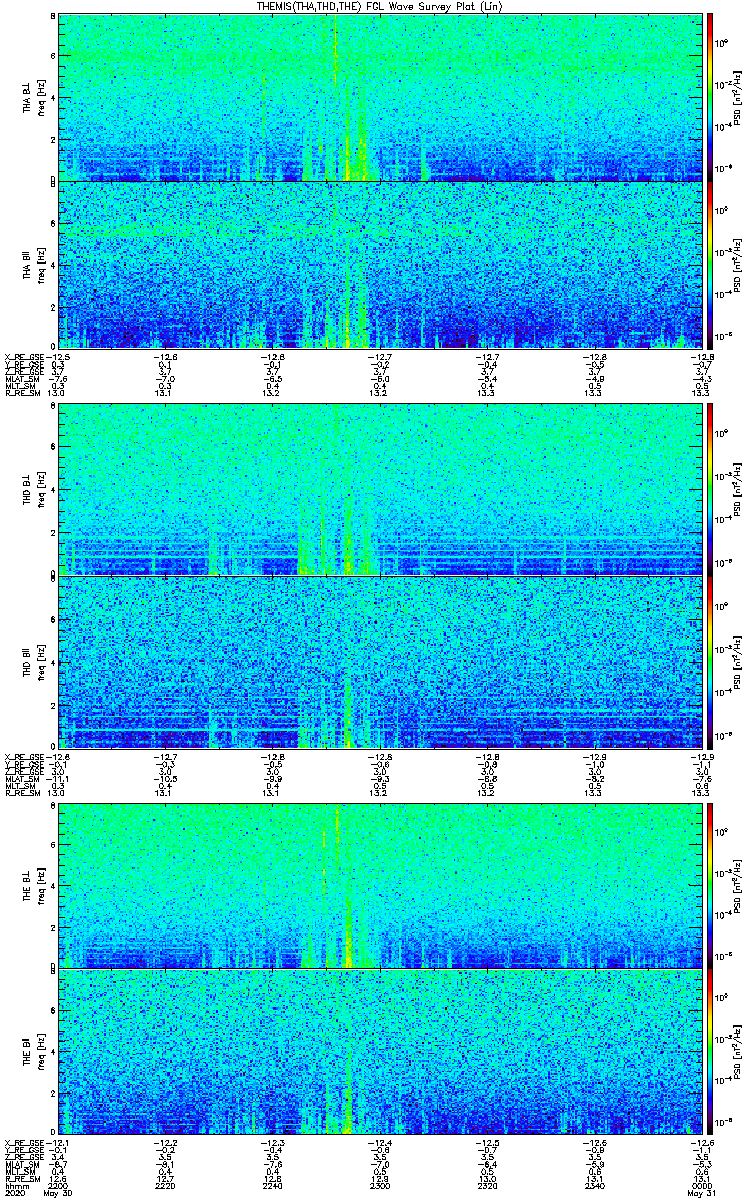Click the "May 31" date label

pyautogui.click(x=702, y=1195)
